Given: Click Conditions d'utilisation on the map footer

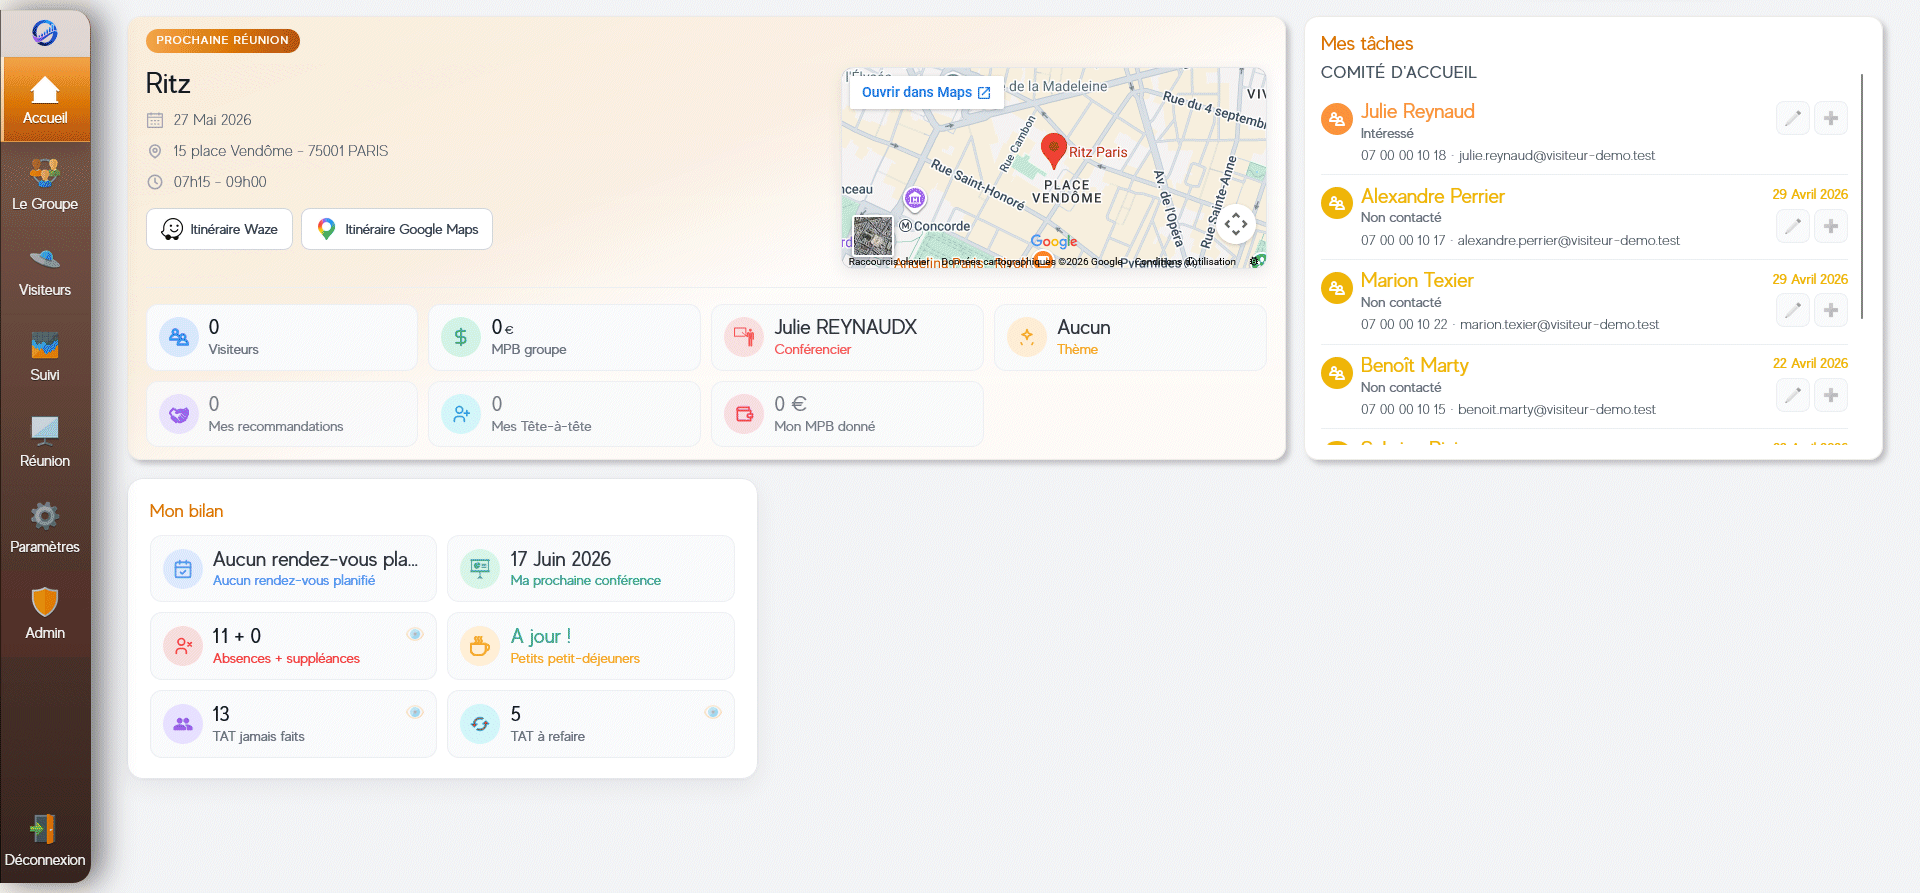Looking at the screenshot, I should pos(1186,262).
